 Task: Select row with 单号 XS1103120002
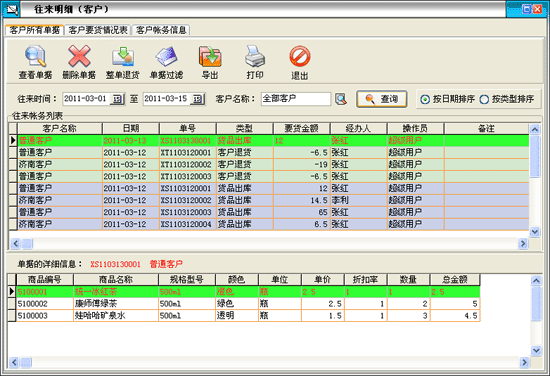(x=269, y=200)
